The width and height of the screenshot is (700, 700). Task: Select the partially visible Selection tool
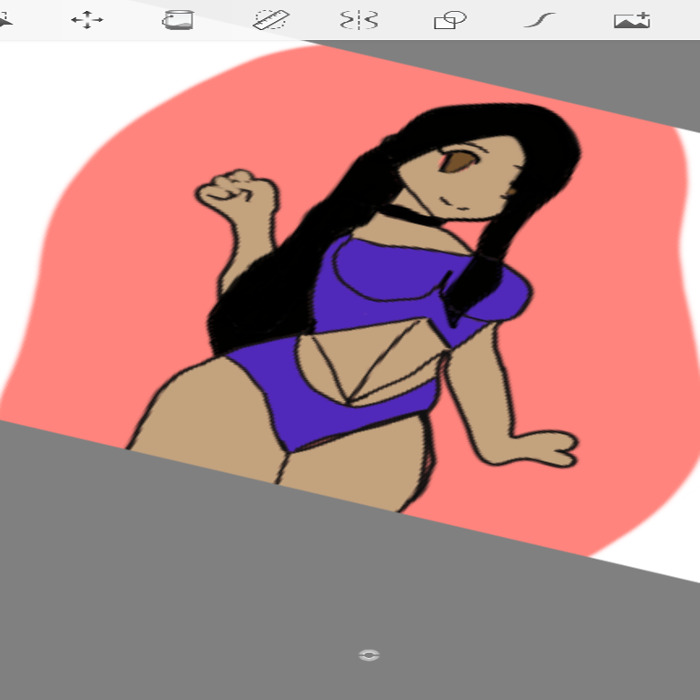tap(5, 20)
